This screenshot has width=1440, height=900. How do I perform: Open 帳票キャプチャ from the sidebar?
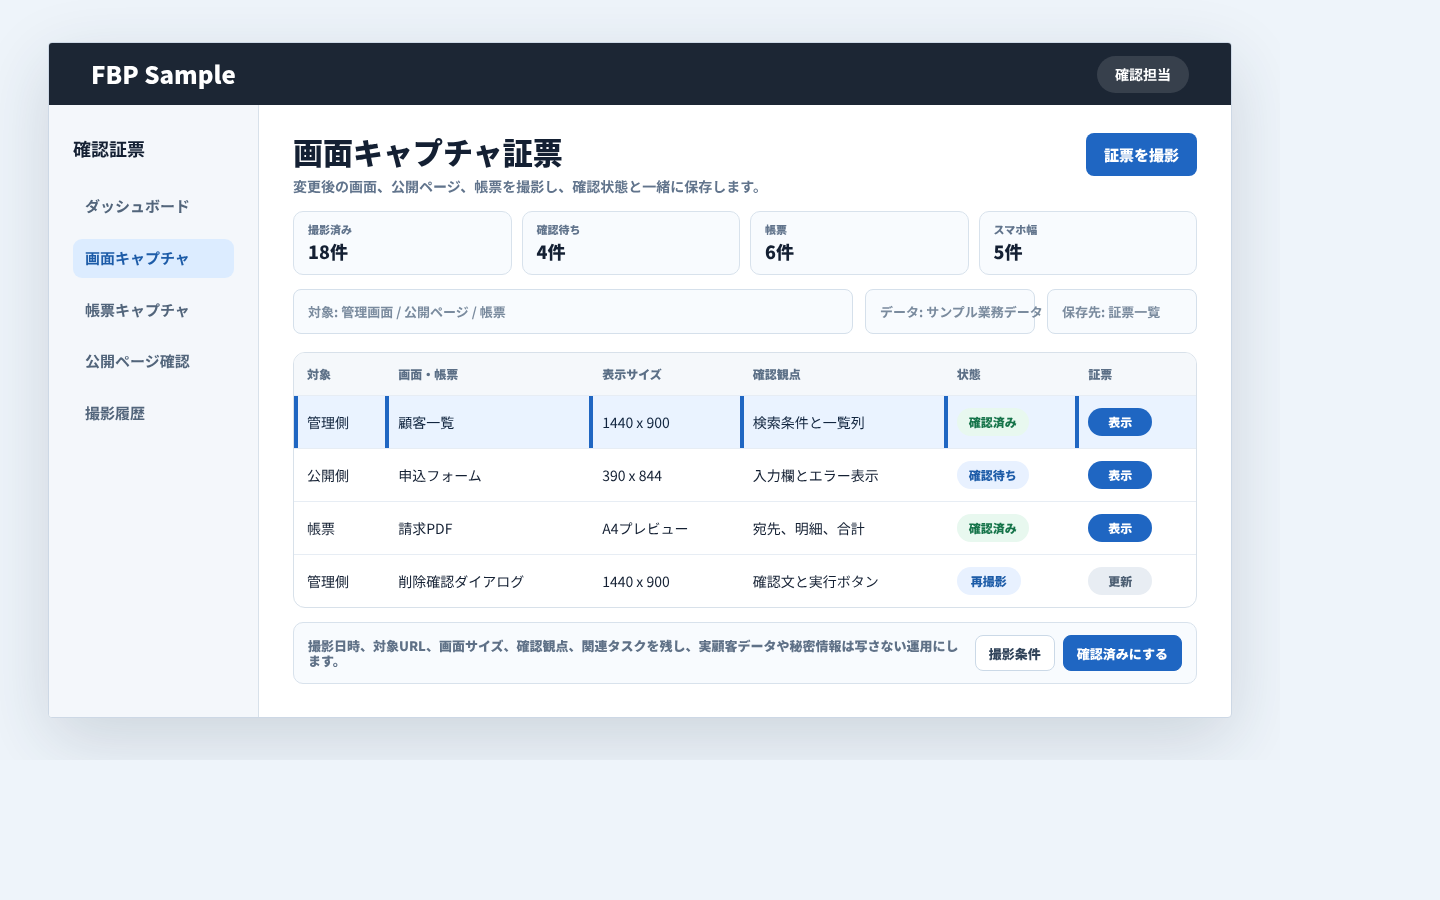click(153, 311)
